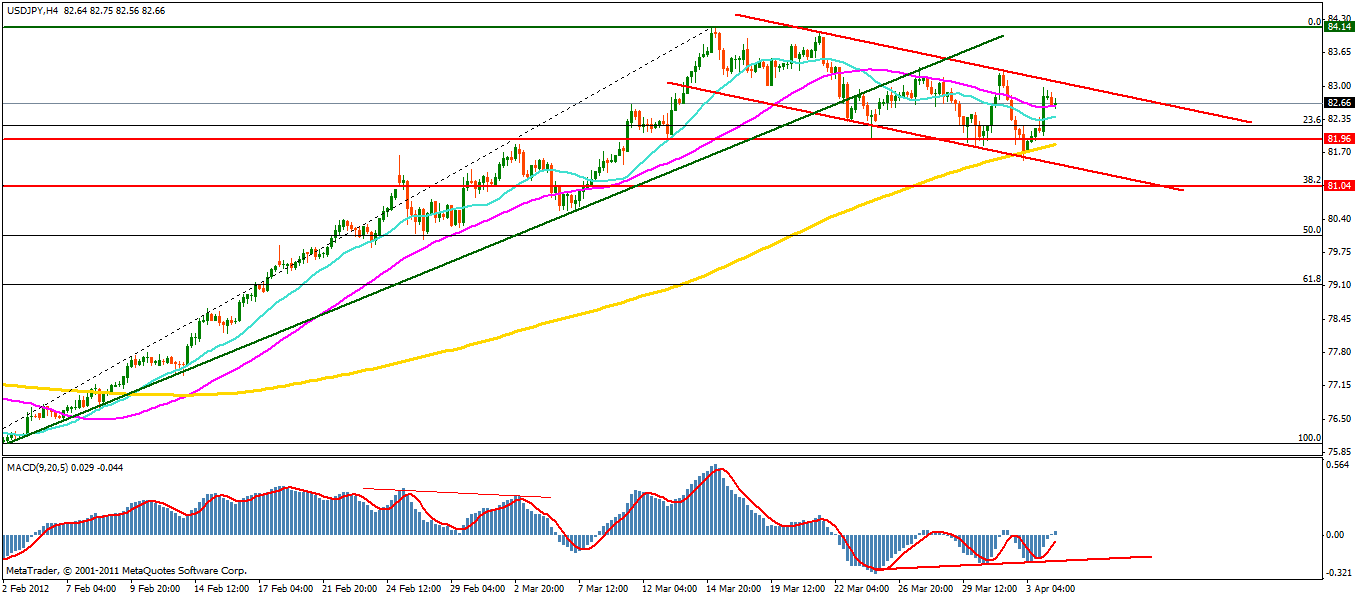Click the Fibonacci 50.0 level label
This screenshot has height=596, width=1360.
pos(1310,229)
